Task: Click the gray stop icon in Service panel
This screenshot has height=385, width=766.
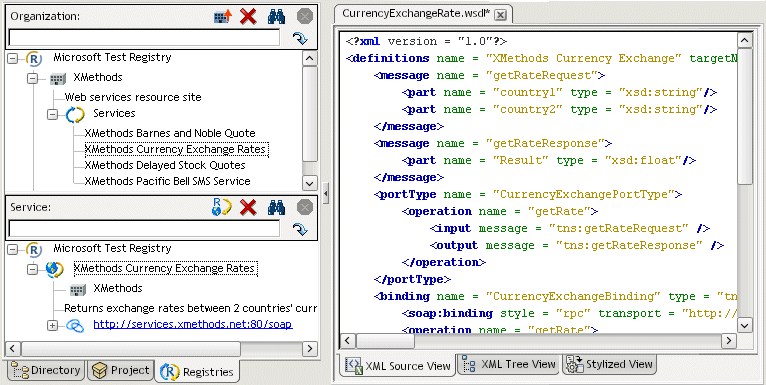Action: [x=304, y=208]
